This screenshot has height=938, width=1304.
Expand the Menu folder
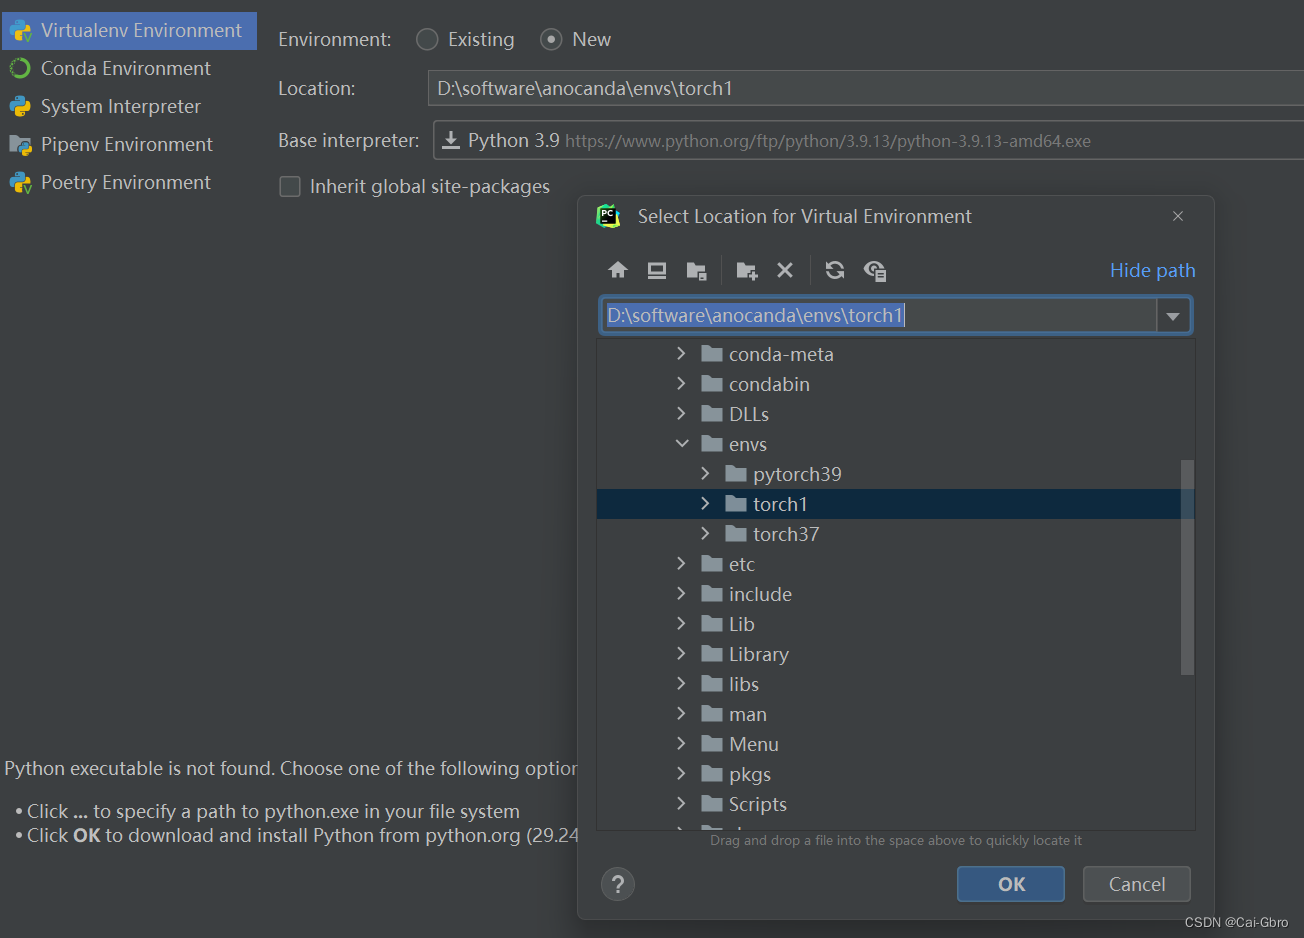coord(681,744)
